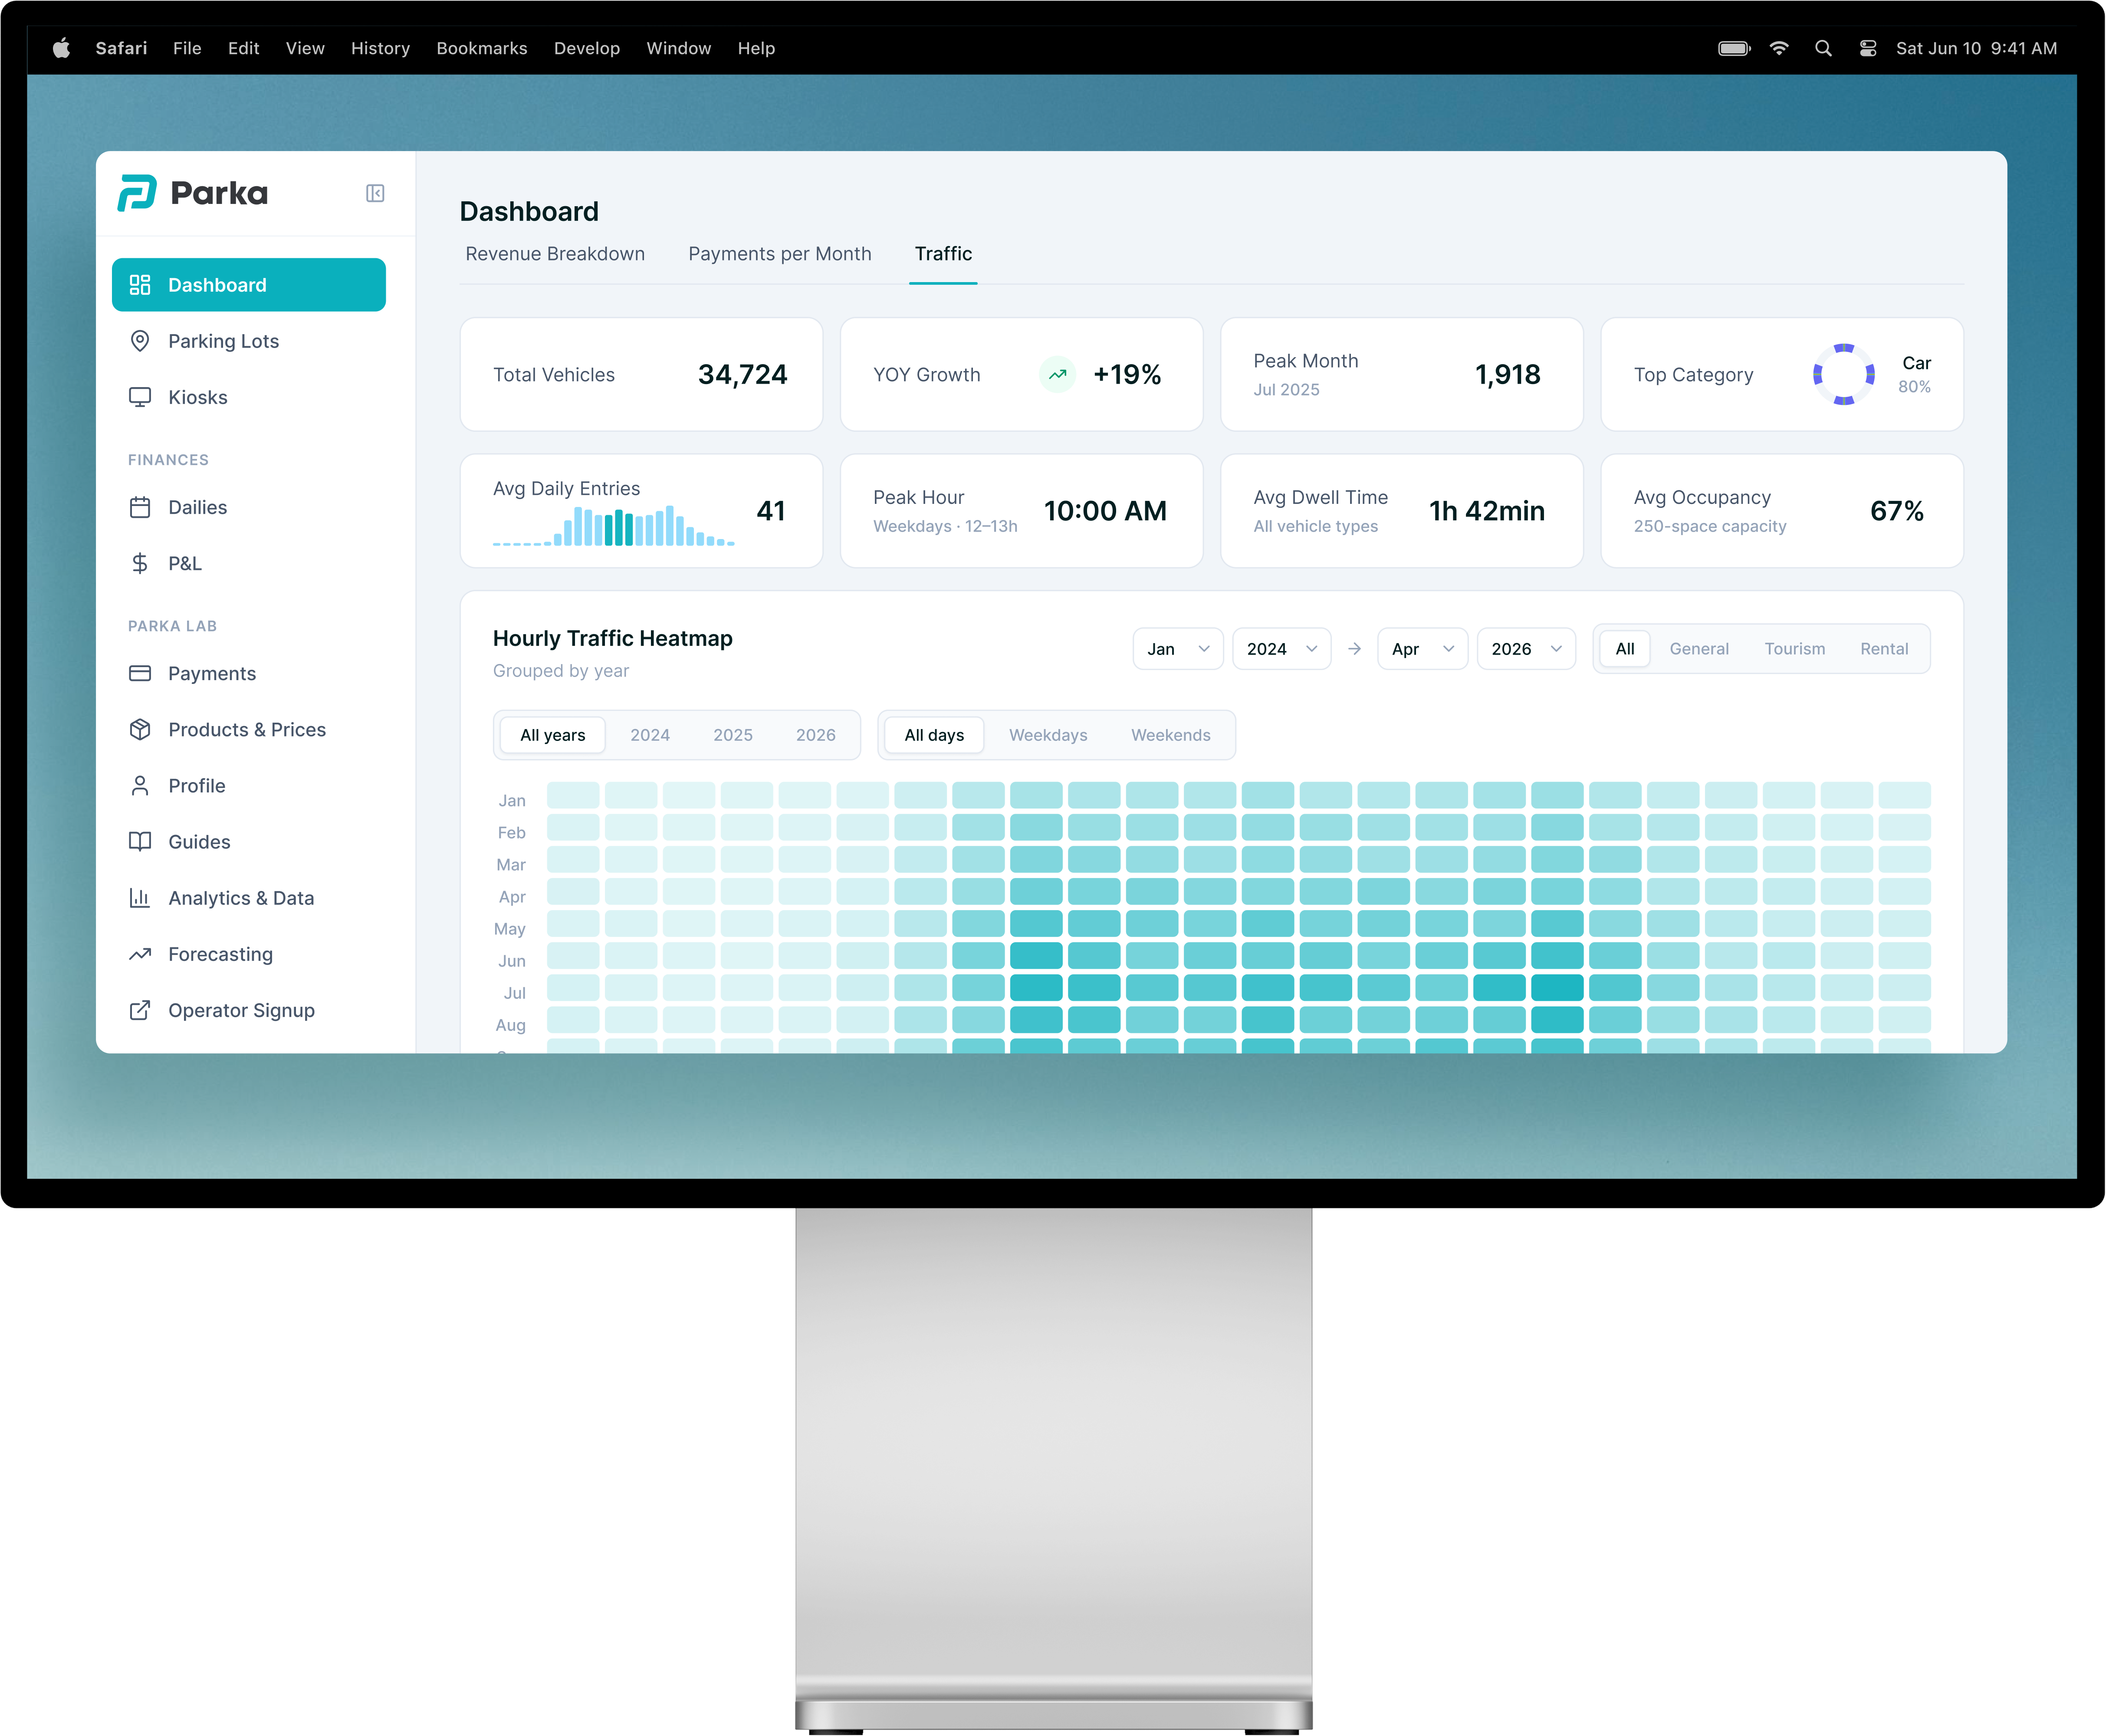Screen dimensions: 2106x1736
Task: Switch the year filter to 2025
Action: click(733, 735)
